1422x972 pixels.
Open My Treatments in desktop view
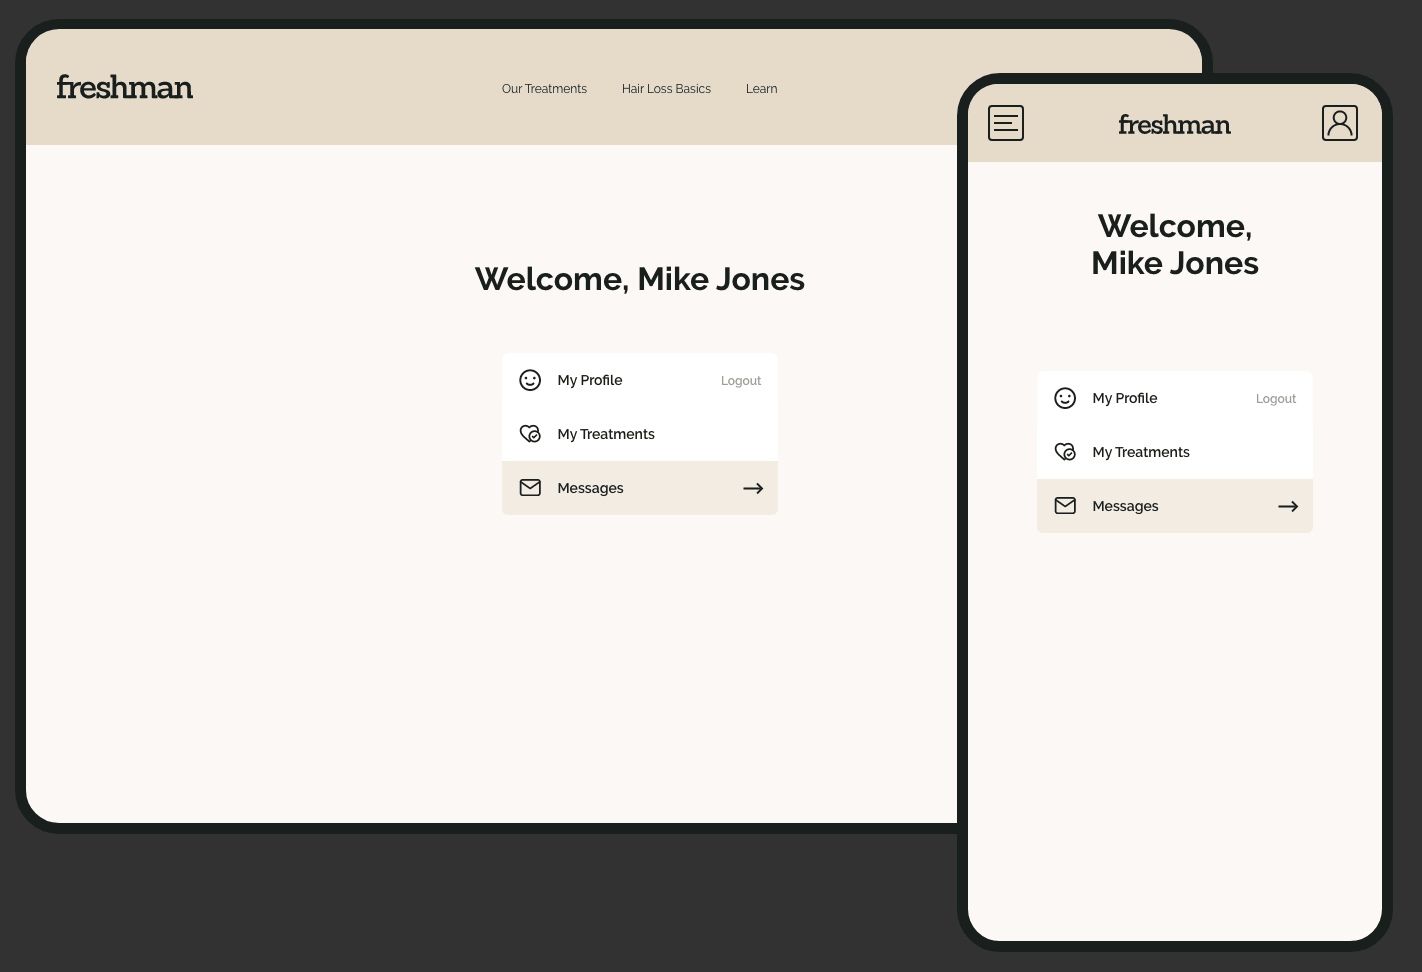pos(606,434)
